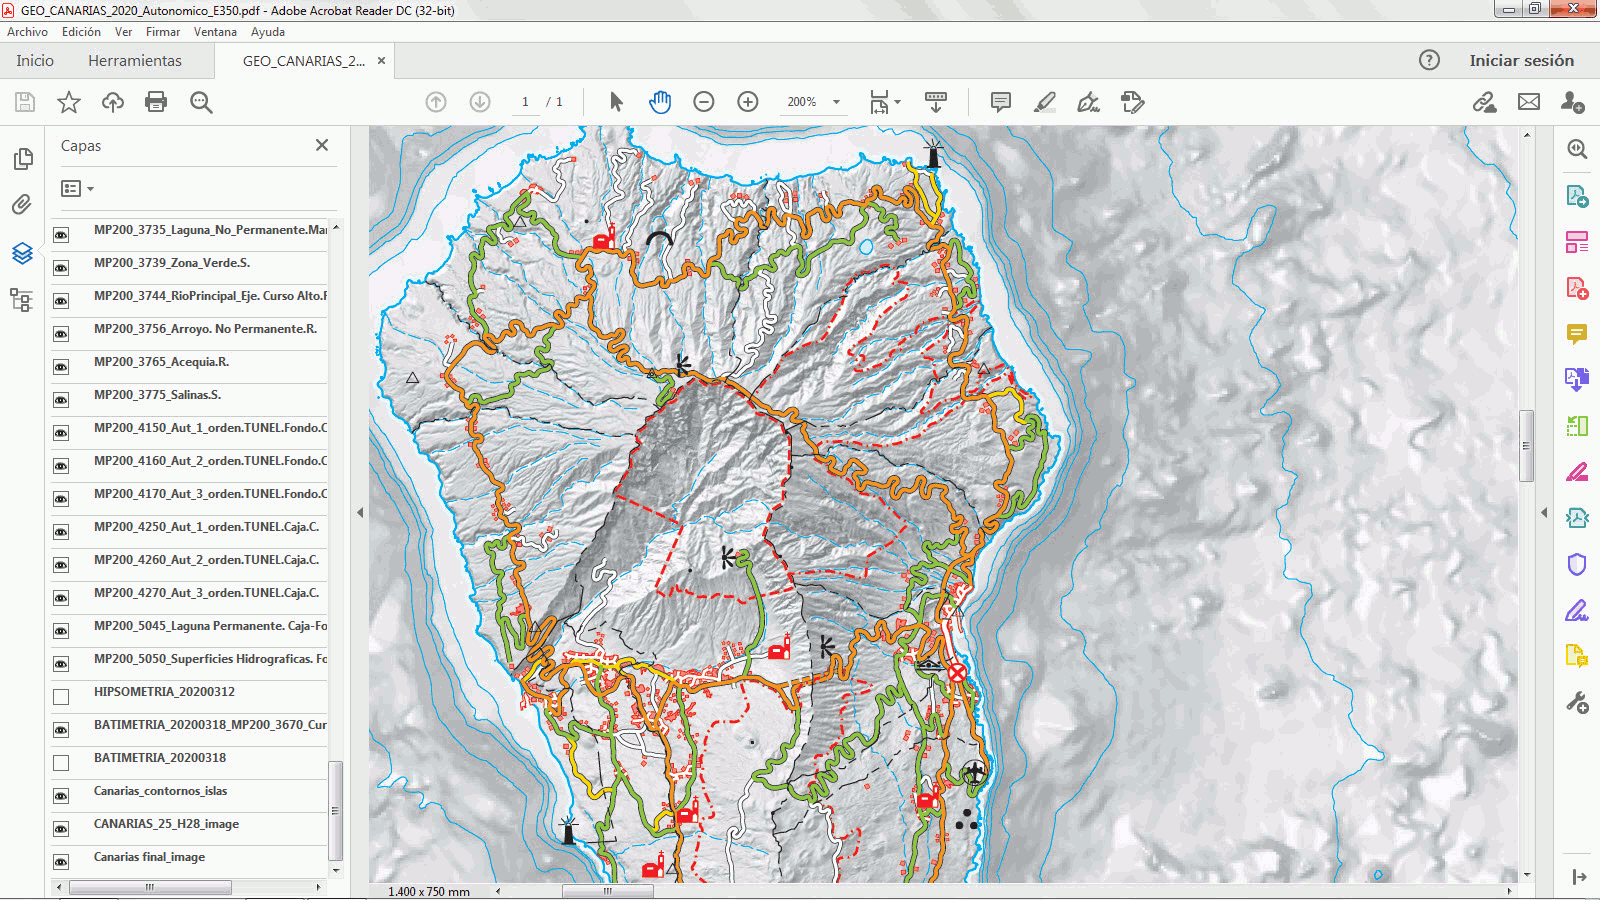Open the Comment tool from the right pane
The height and width of the screenshot is (900, 1600).
click(1577, 334)
